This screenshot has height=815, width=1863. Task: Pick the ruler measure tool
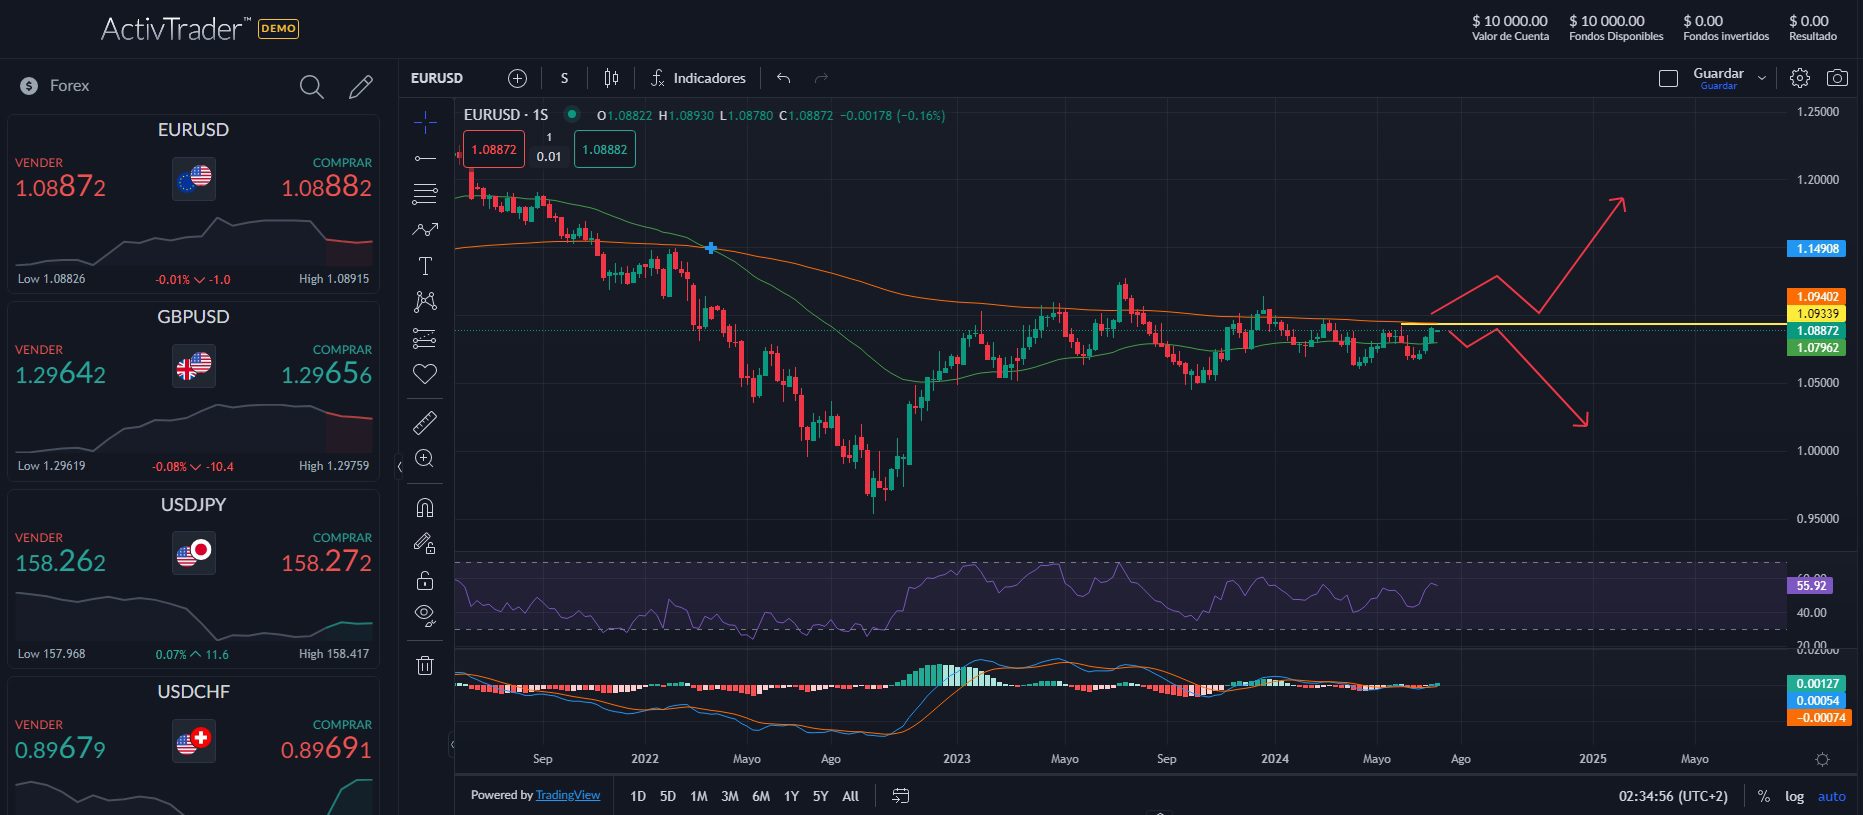(x=425, y=423)
